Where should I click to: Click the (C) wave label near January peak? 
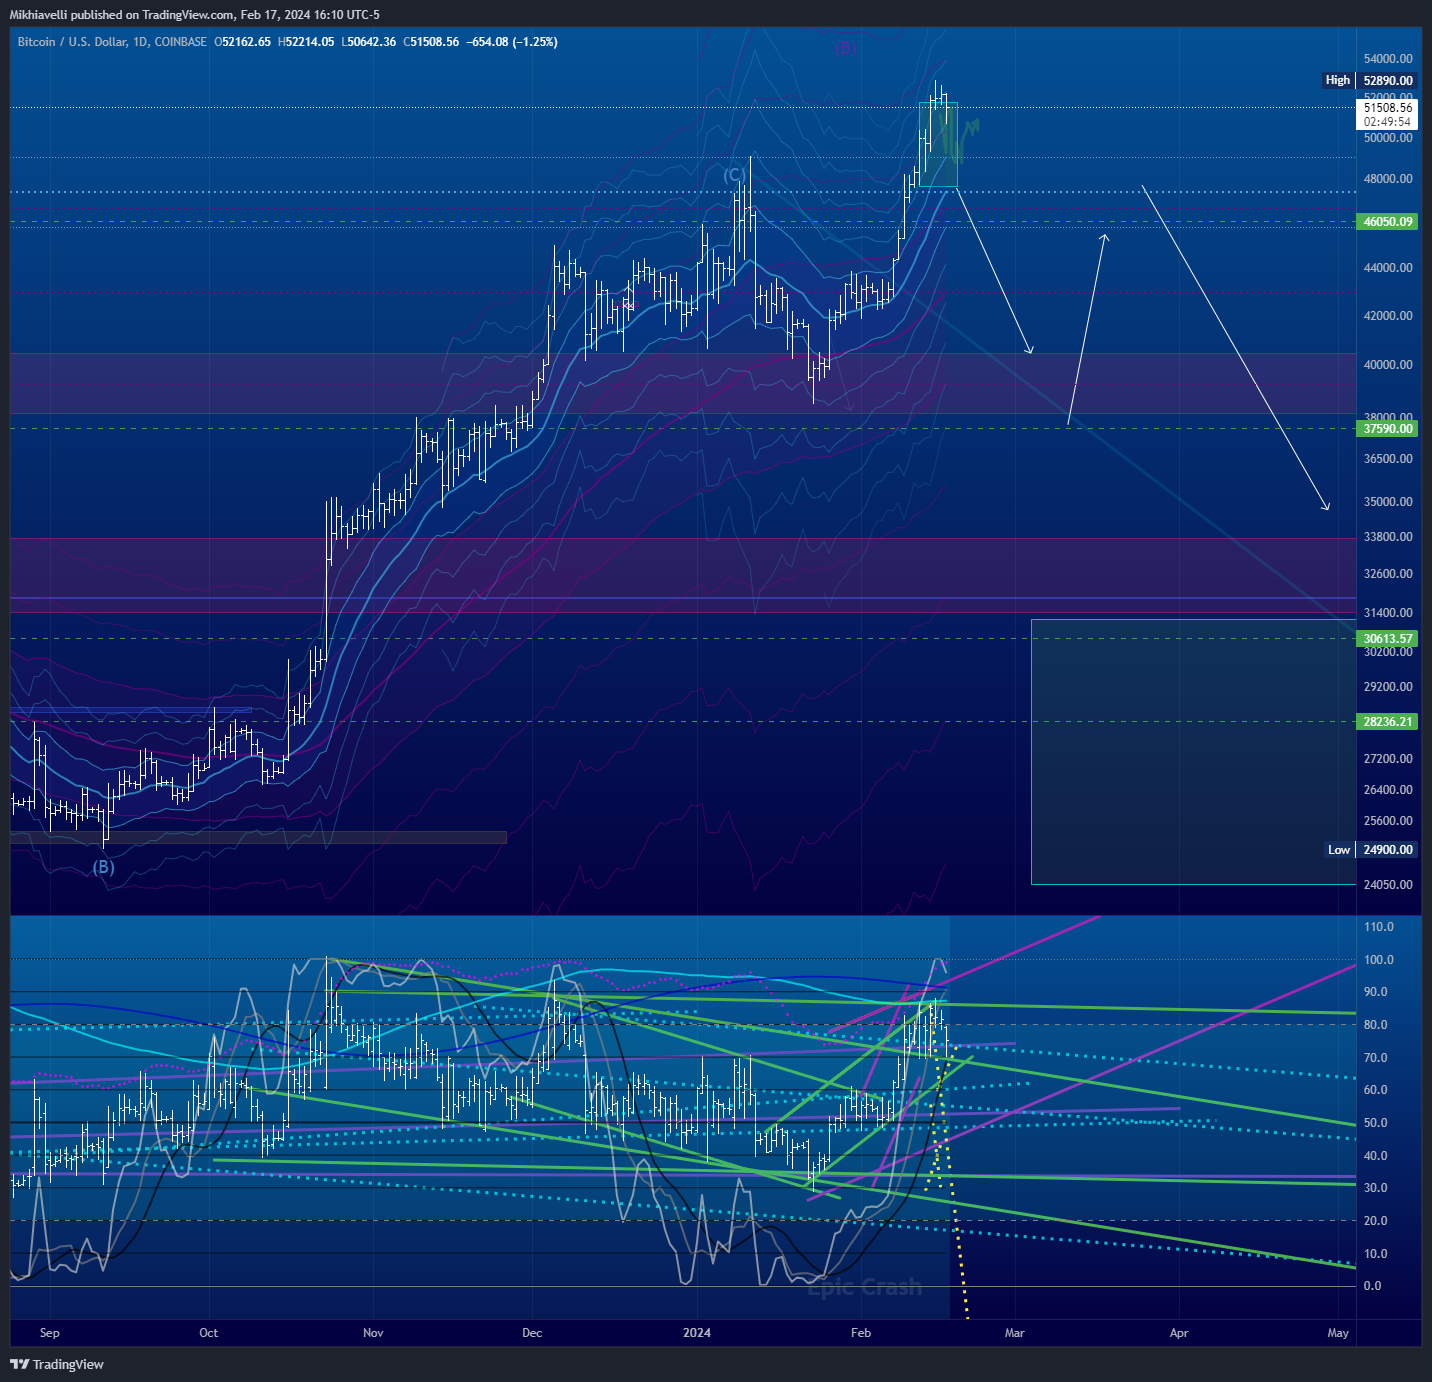735,176
